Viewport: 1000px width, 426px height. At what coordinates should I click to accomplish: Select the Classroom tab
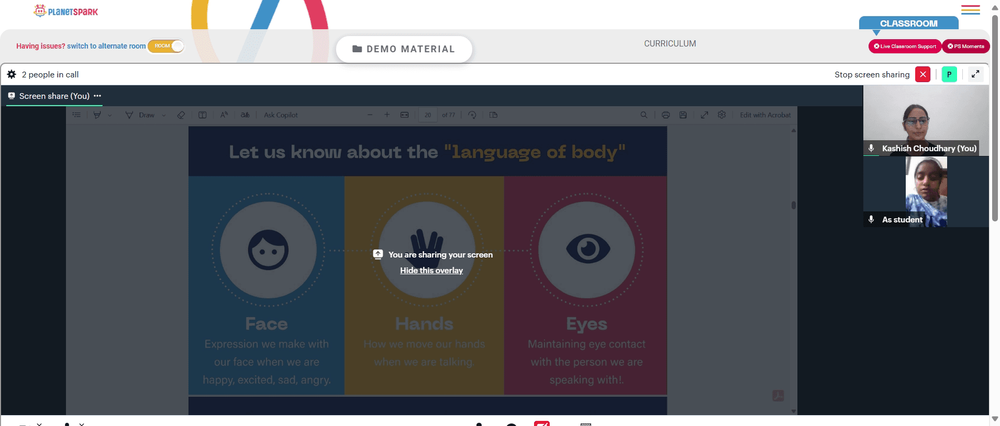909,24
